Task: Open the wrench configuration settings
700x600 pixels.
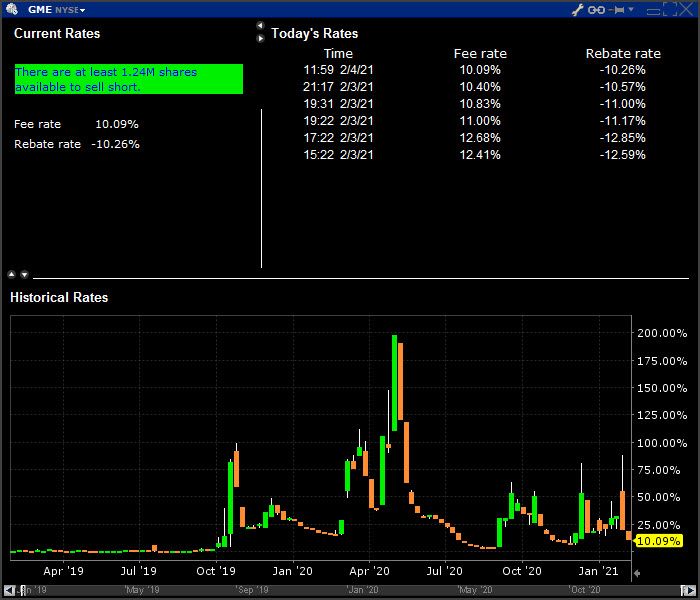Action: (x=578, y=9)
